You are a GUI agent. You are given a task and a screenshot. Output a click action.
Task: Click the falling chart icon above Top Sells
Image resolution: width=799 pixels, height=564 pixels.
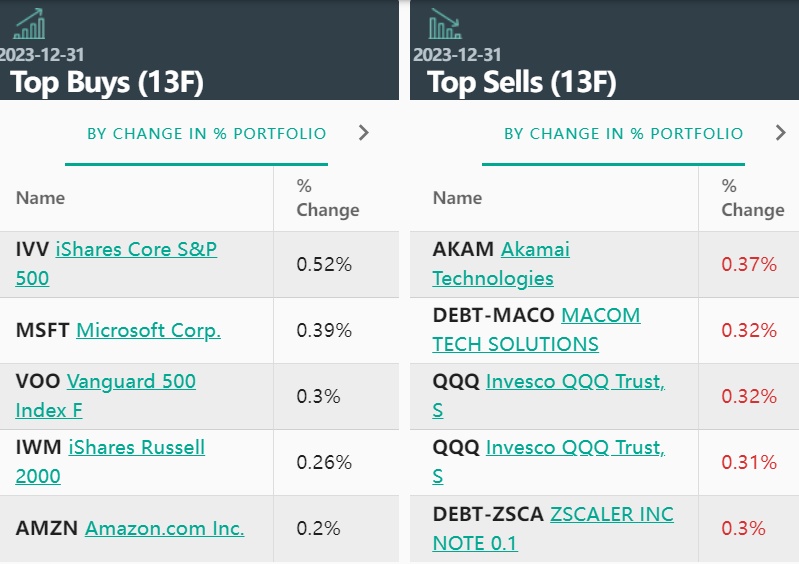pos(445,24)
